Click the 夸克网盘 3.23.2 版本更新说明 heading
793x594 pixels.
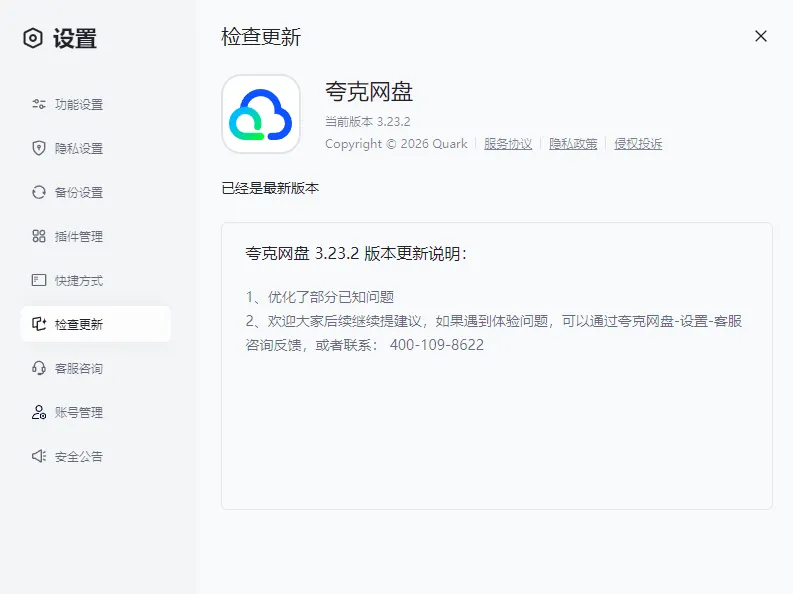coord(356,253)
